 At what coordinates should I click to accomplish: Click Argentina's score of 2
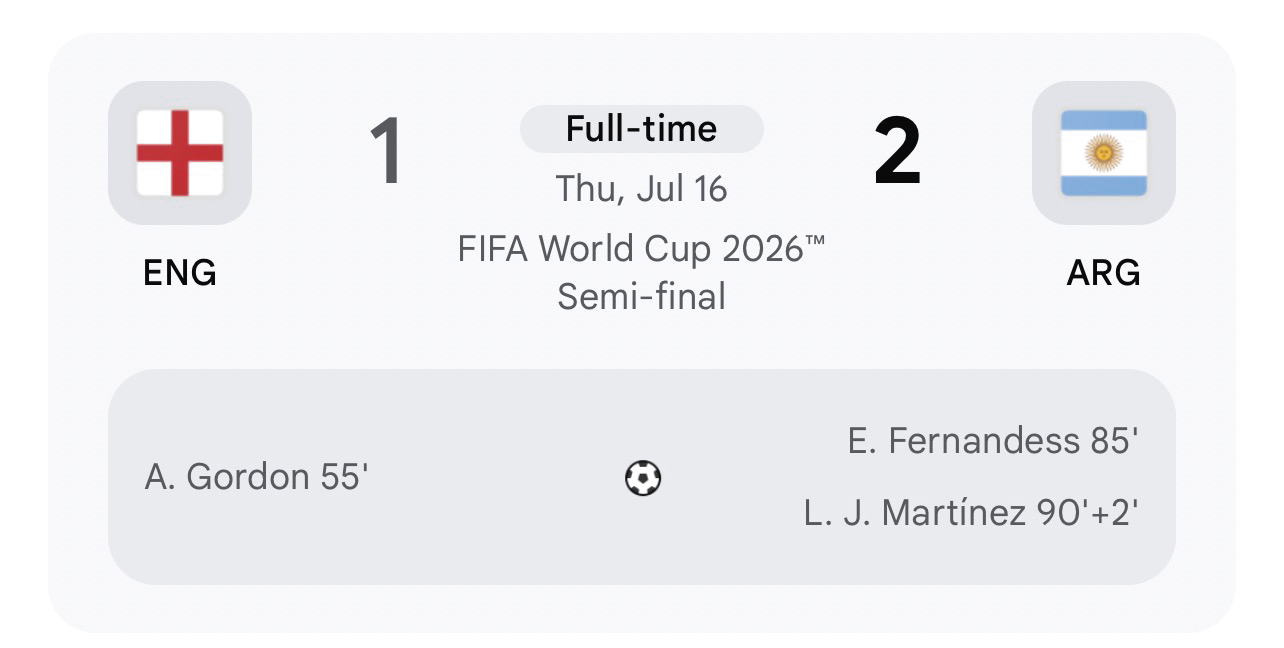point(897,151)
